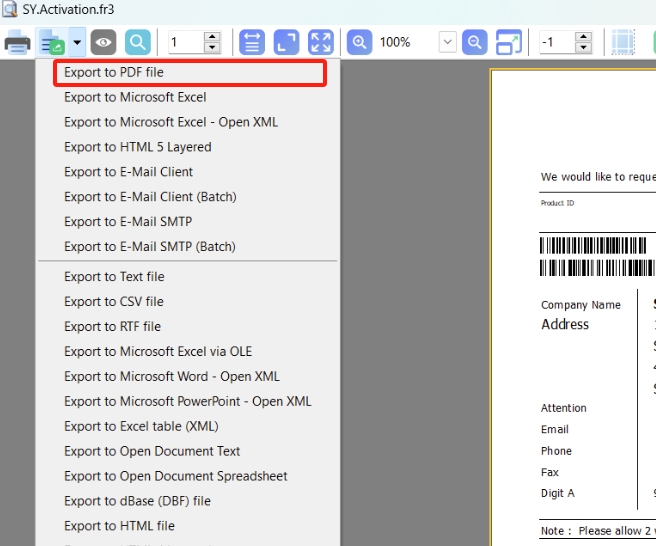Viewport: 656px width, 546px height.
Task: Choose Export to dBase (DBF) file
Action: 137,501
